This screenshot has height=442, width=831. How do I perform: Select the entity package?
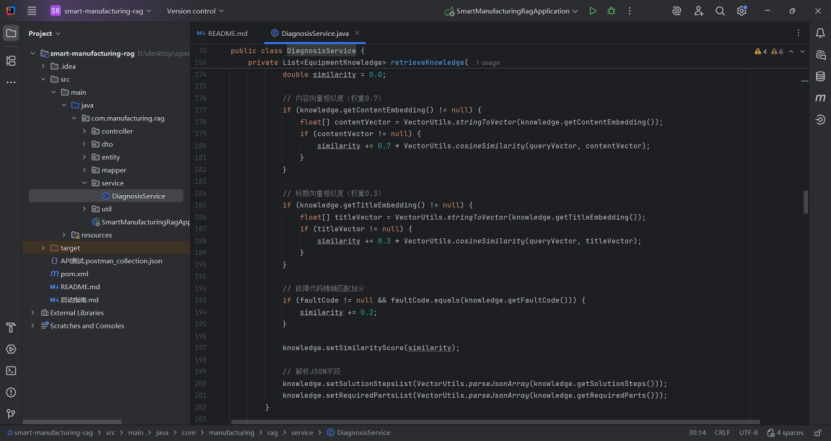click(105, 157)
